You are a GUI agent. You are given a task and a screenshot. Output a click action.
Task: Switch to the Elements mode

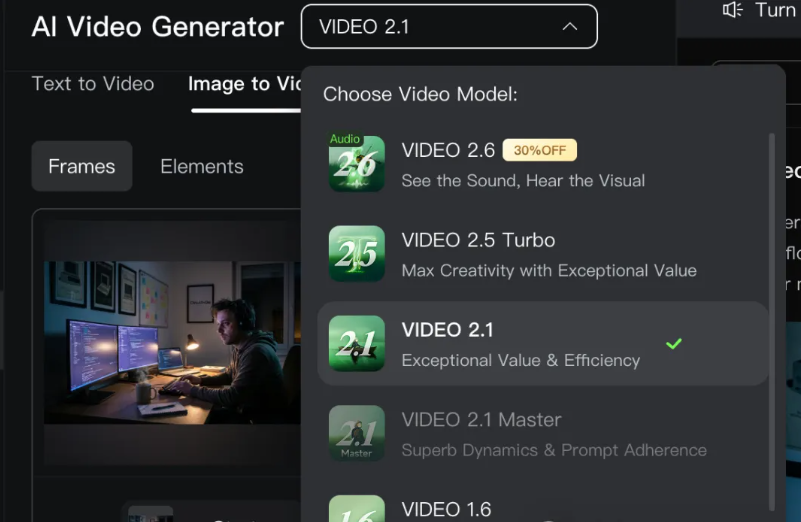tap(202, 166)
